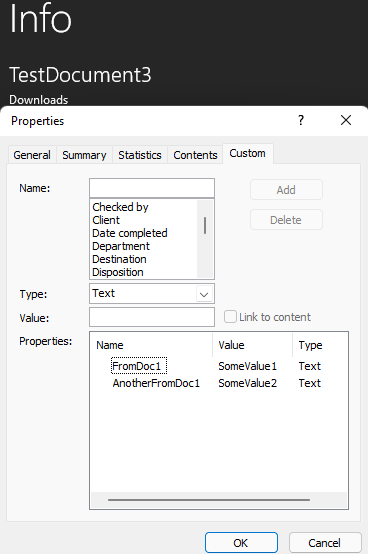This screenshot has width=368, height=554.
Task: Select the FromDoc1 property row
Action: pos(139,366)
